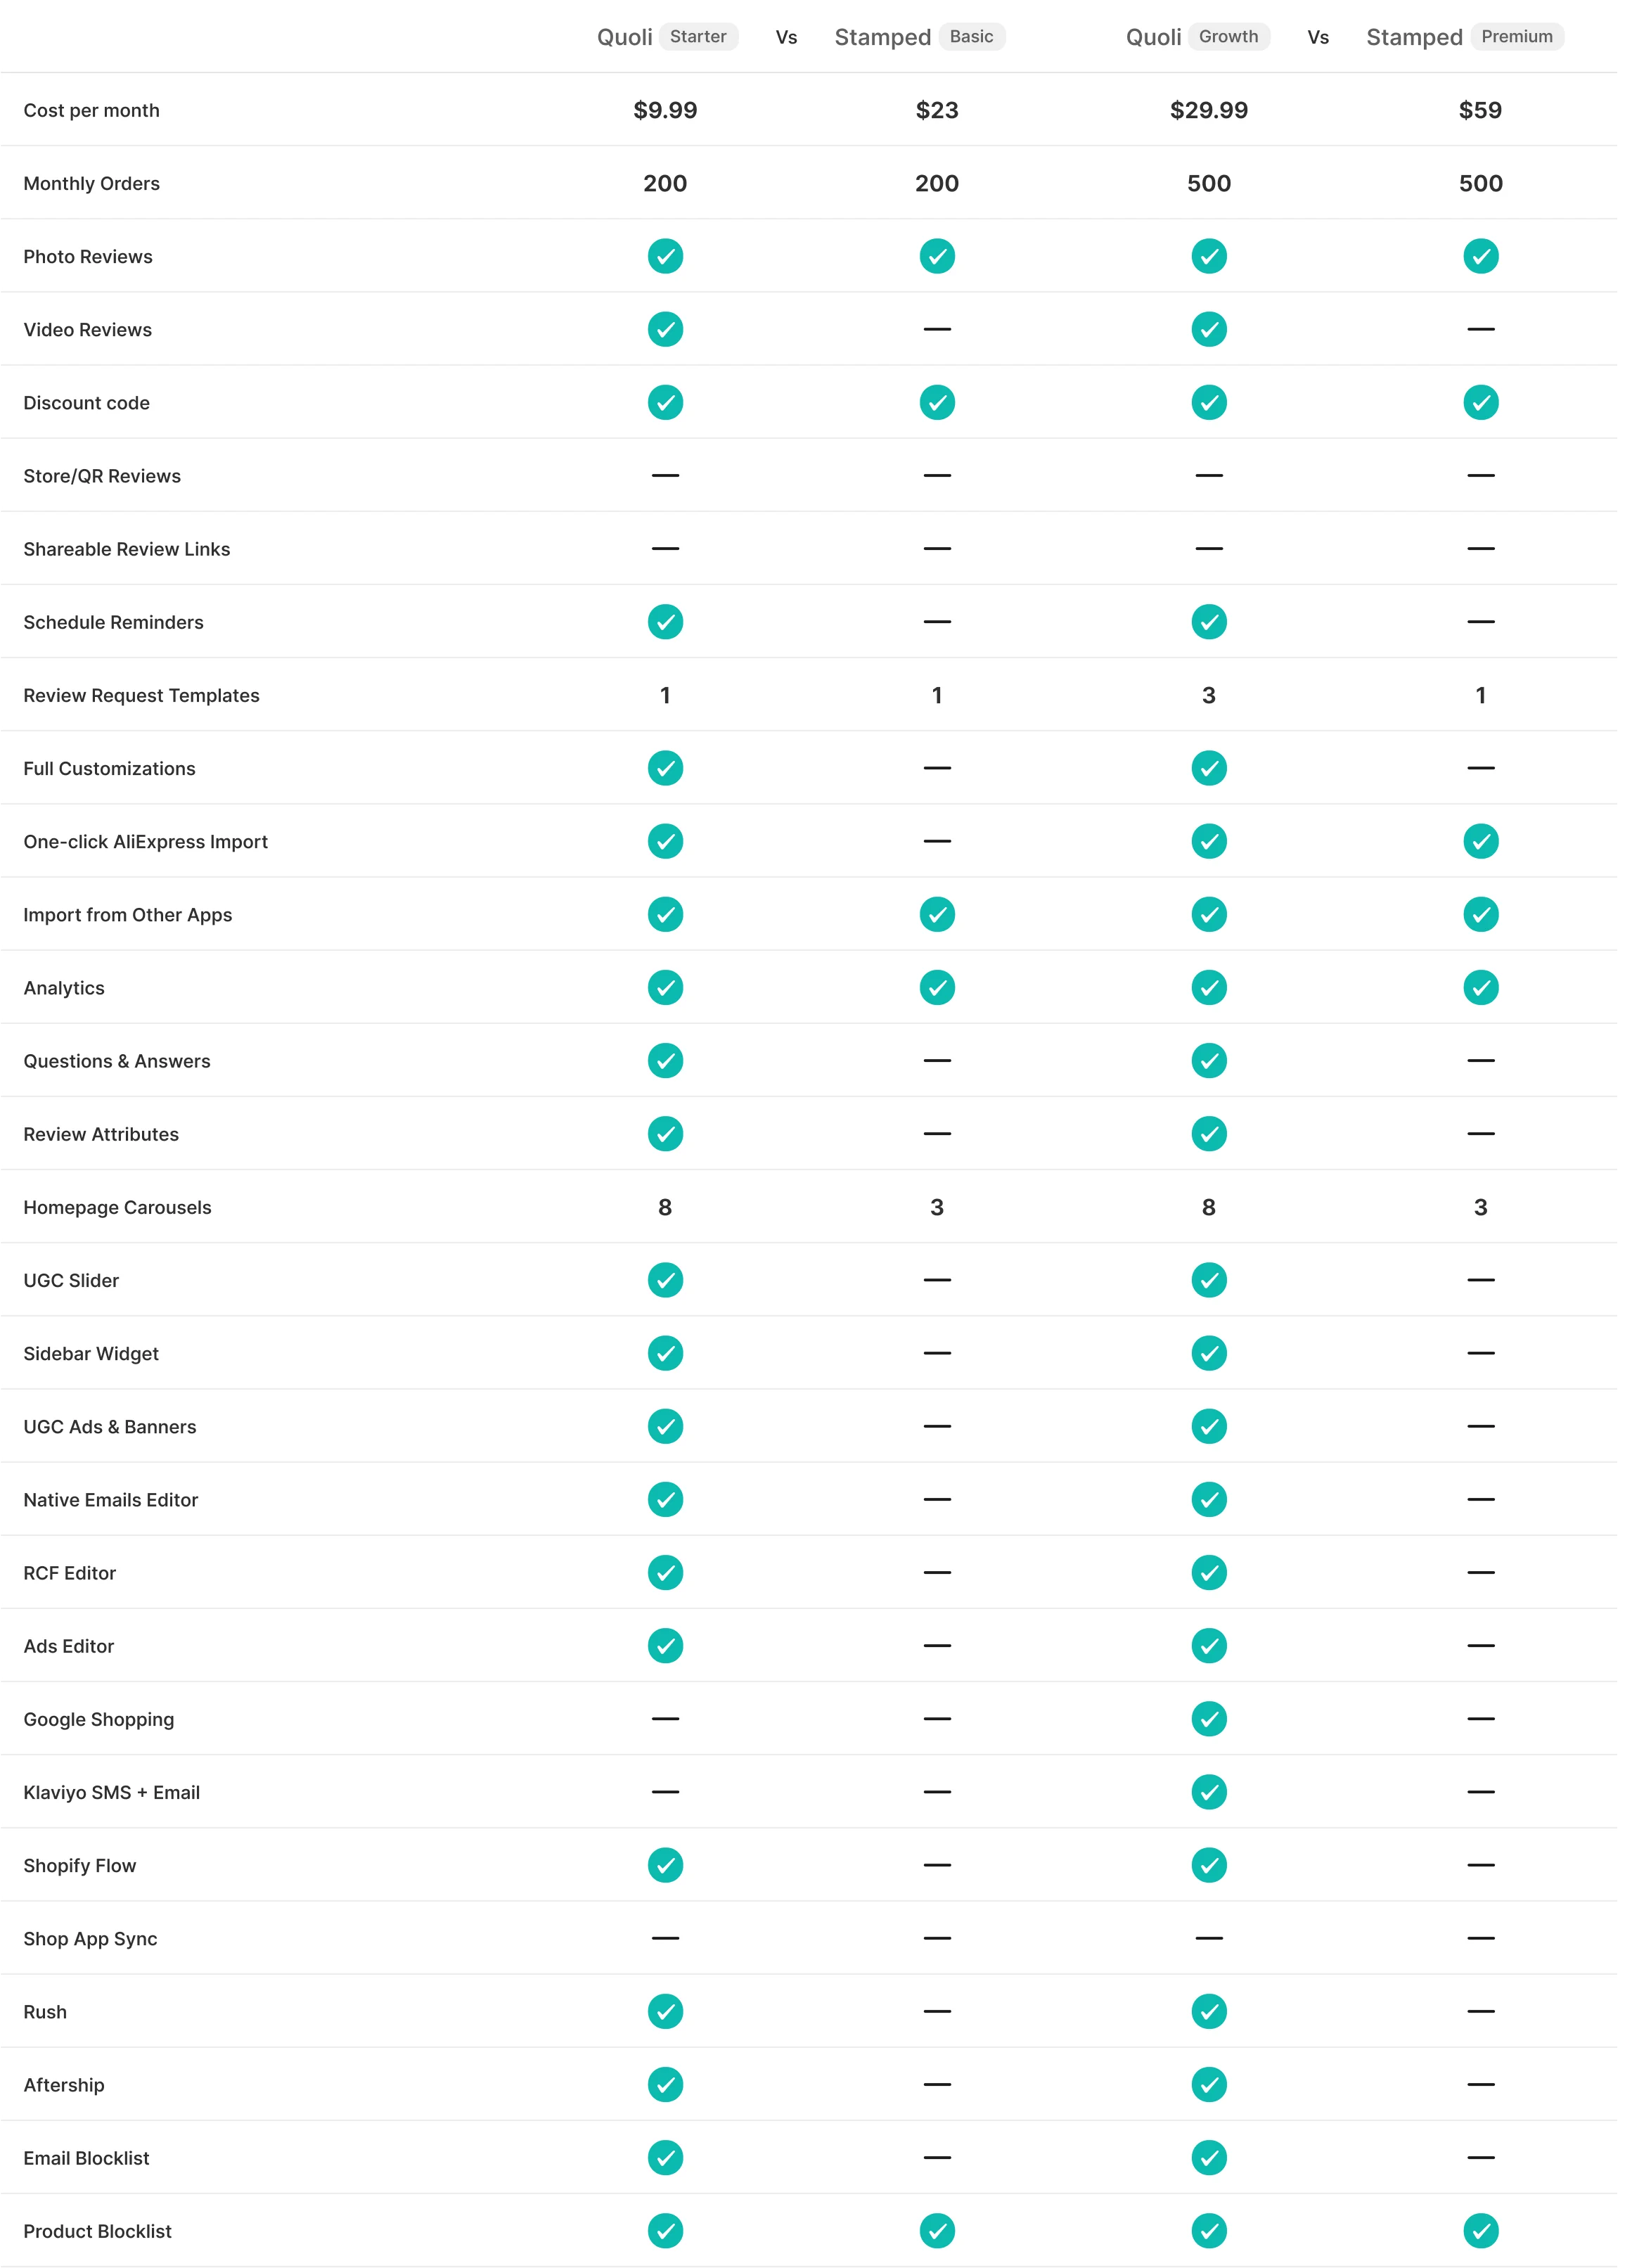Click Stamped Basic Discount code checkmark
Viewport: 1632px width, 2268px height.
(x=937, y=402)
